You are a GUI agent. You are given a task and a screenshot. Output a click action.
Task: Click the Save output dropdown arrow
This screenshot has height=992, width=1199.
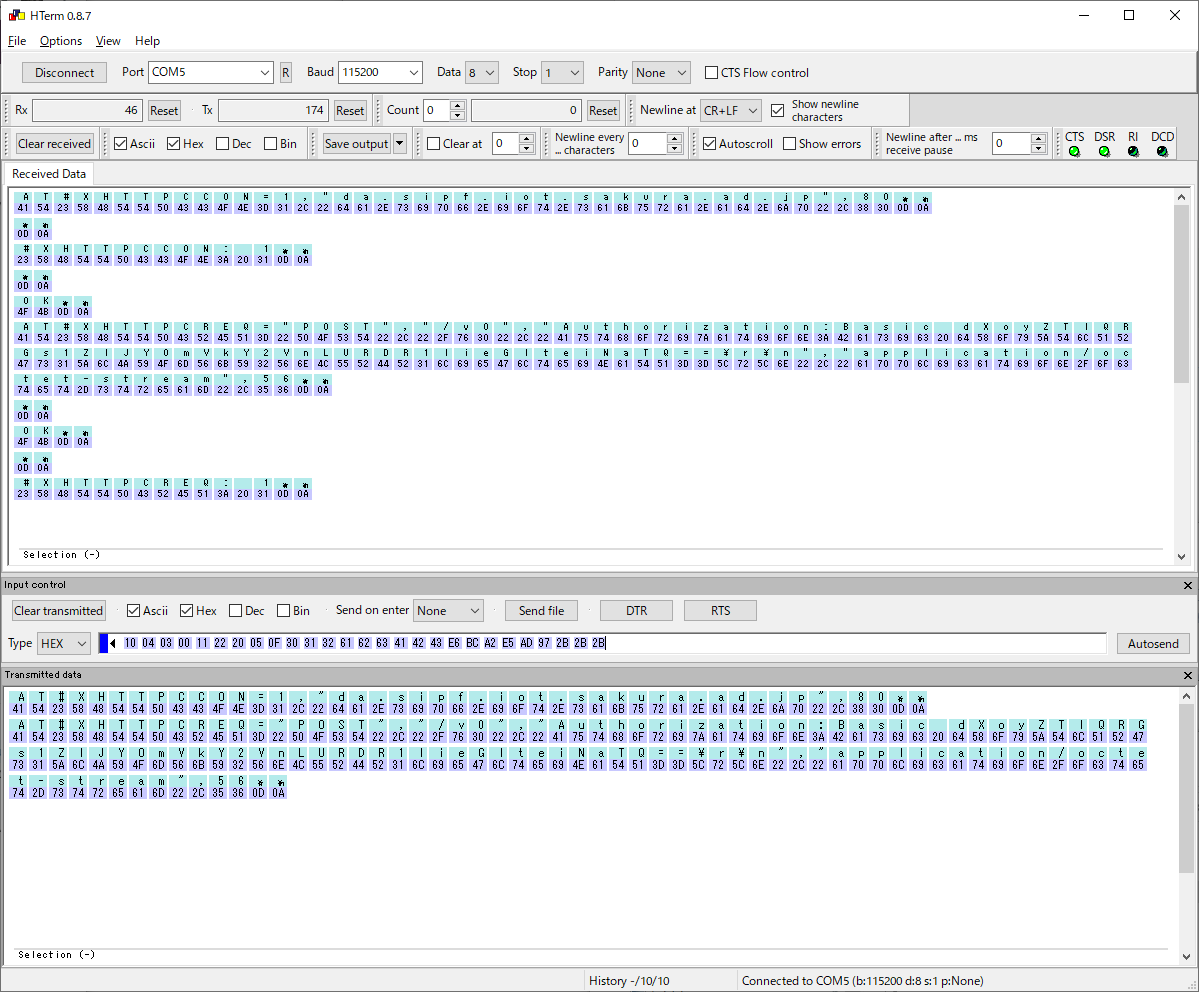400,144
